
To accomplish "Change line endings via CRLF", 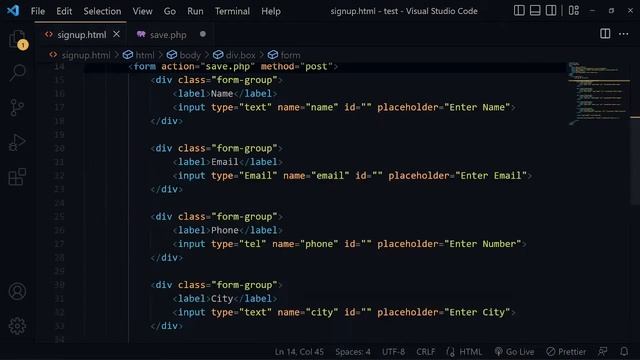I will click(x=425, y=351).
